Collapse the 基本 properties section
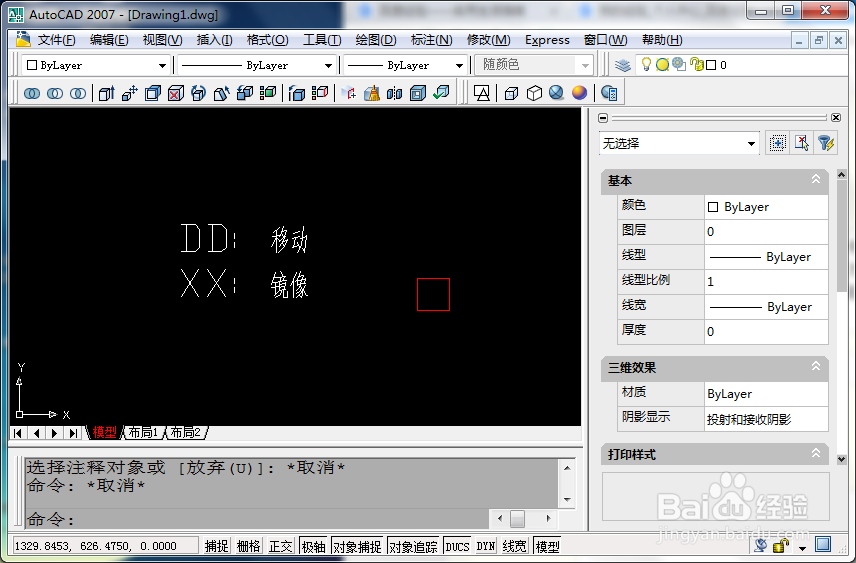The width and height of the screenshot is (856, 563). tap(816, 179)
